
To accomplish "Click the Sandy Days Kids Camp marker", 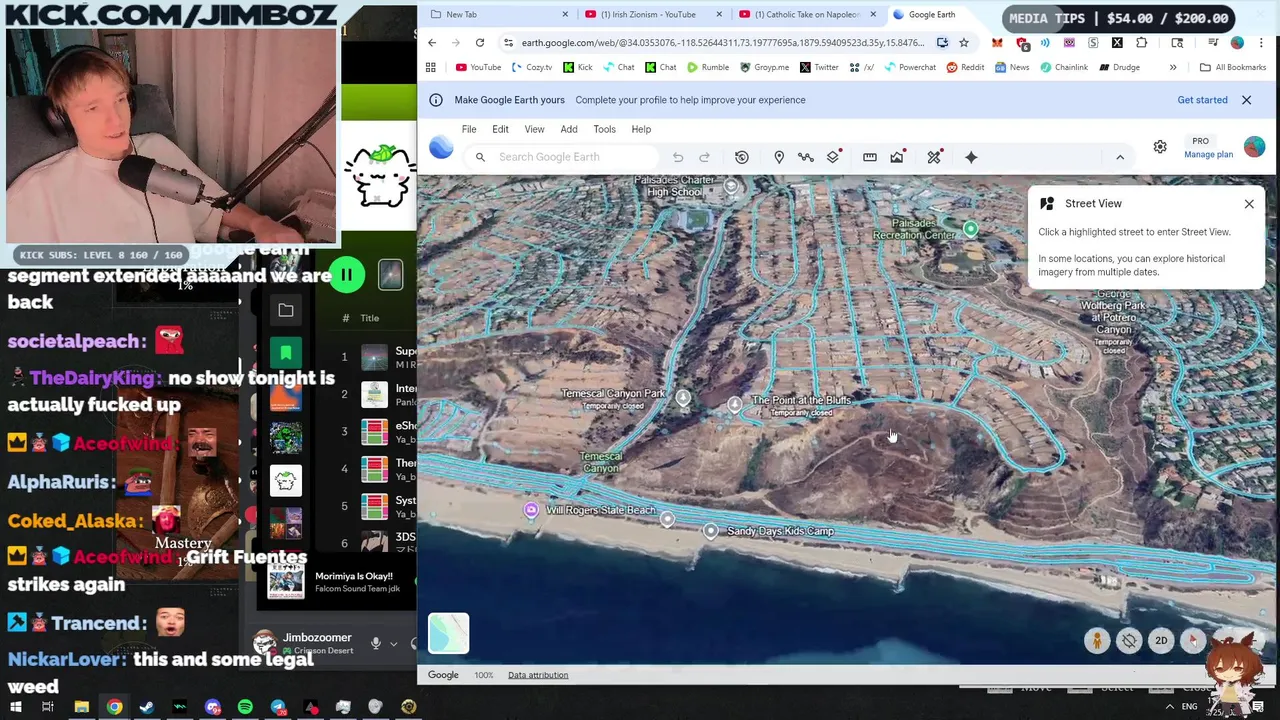I will point(711,531).
